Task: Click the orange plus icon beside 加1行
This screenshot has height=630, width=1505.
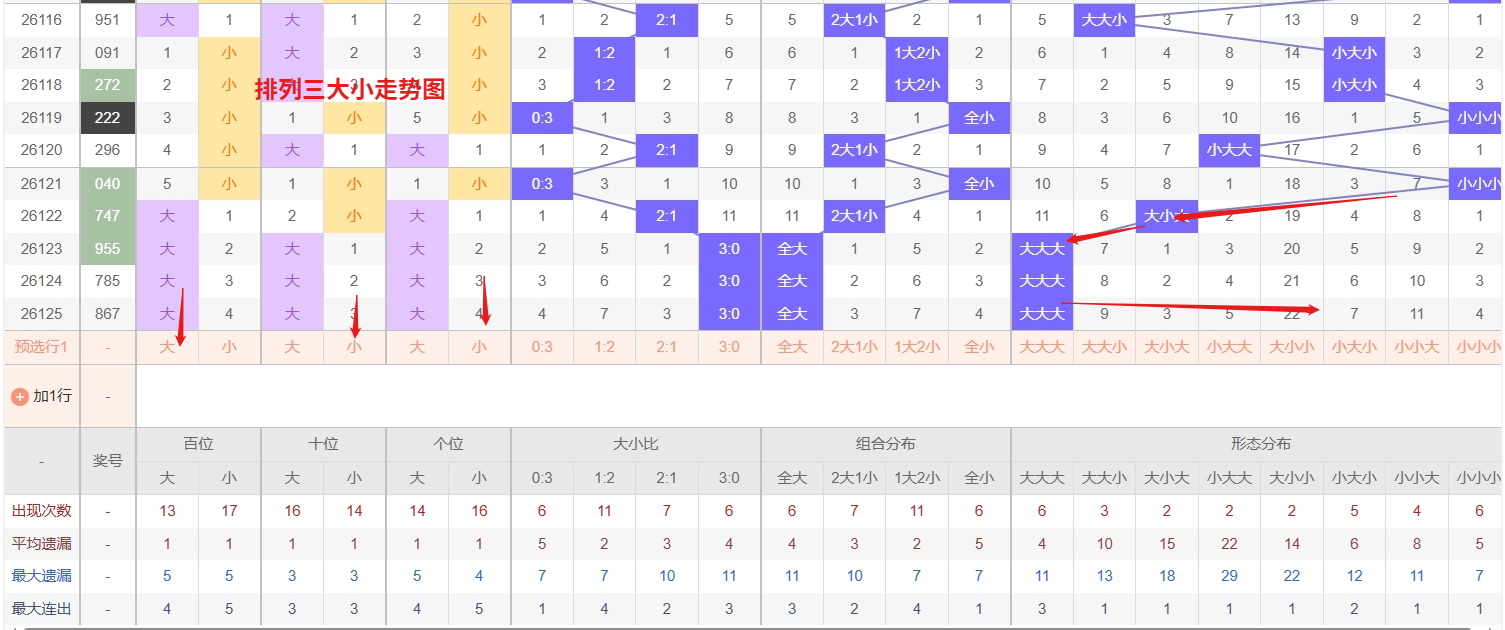Action: (x=19, y=397)
